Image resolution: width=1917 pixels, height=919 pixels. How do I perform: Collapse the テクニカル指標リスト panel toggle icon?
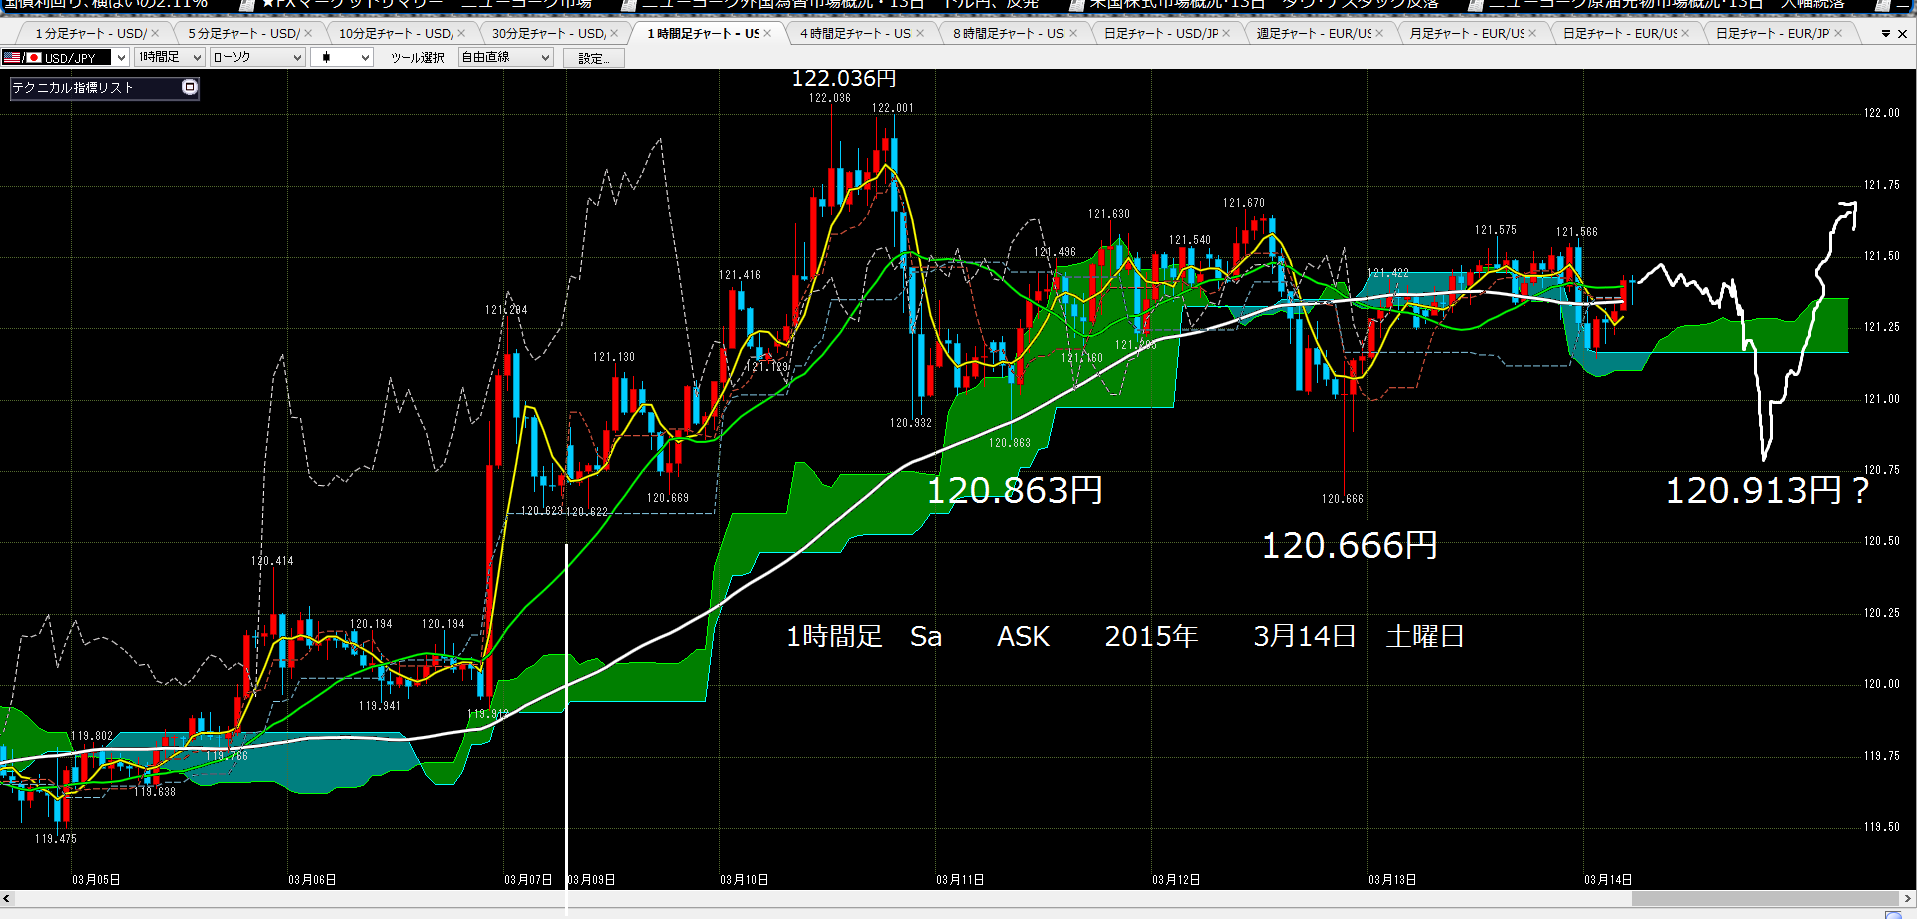189,87
